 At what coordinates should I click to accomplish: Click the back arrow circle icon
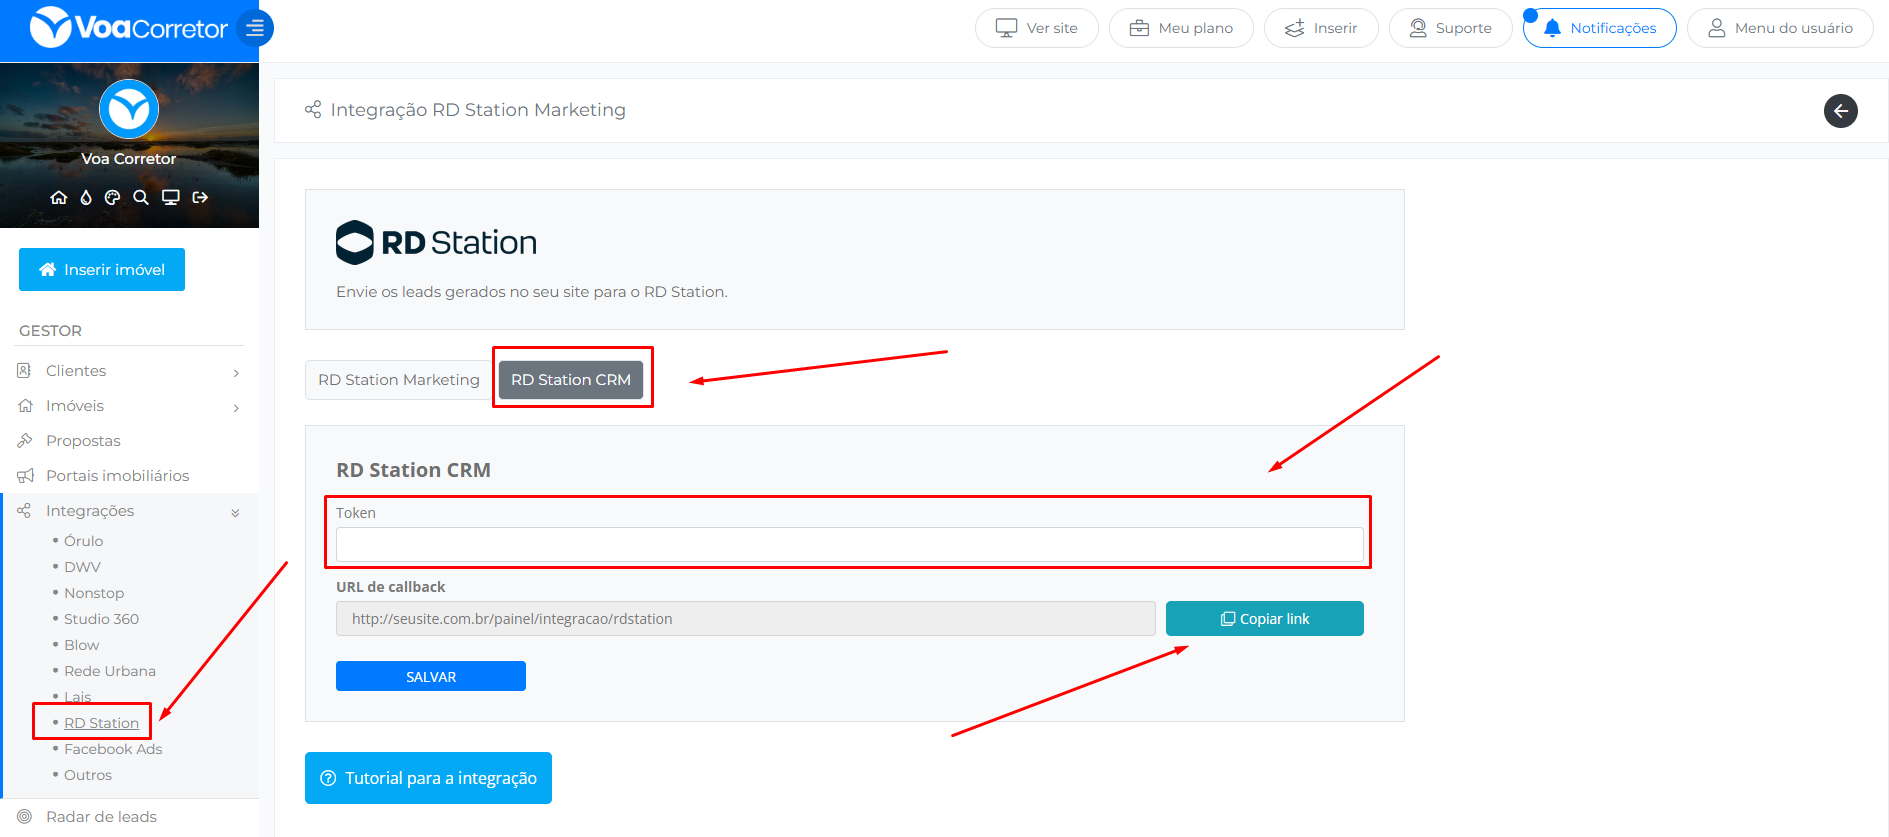1840,111
